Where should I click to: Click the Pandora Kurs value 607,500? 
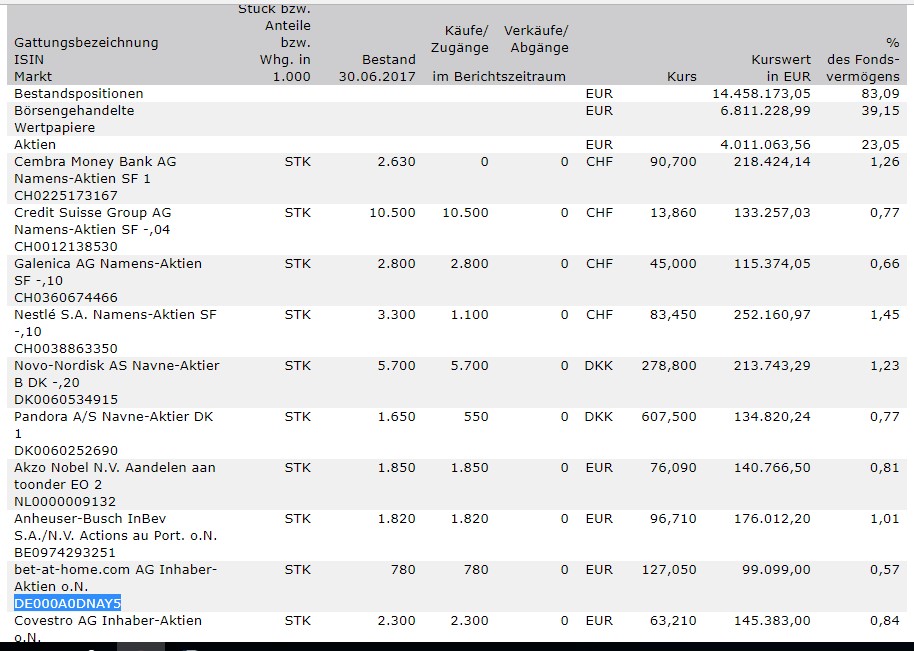tap(669, 417)
